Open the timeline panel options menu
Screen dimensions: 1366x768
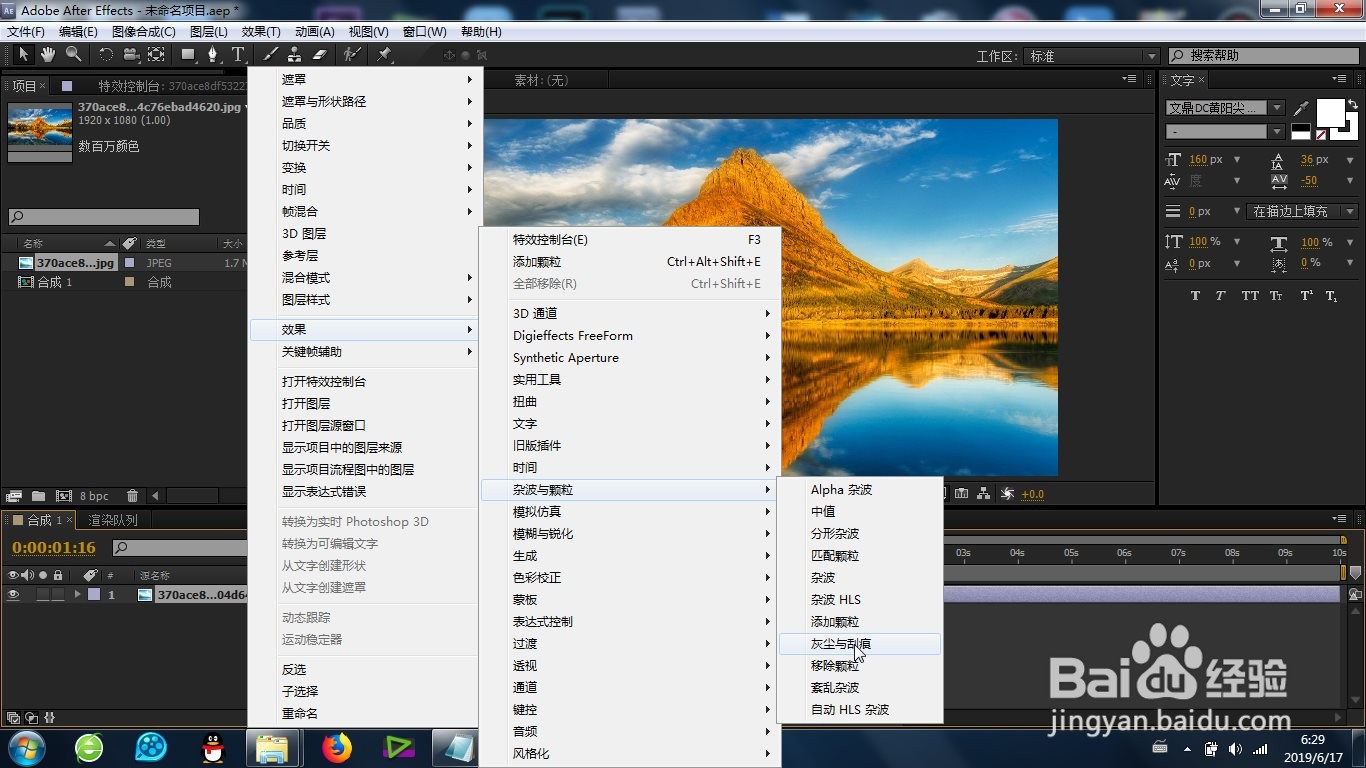click(x=1340, y=519)
